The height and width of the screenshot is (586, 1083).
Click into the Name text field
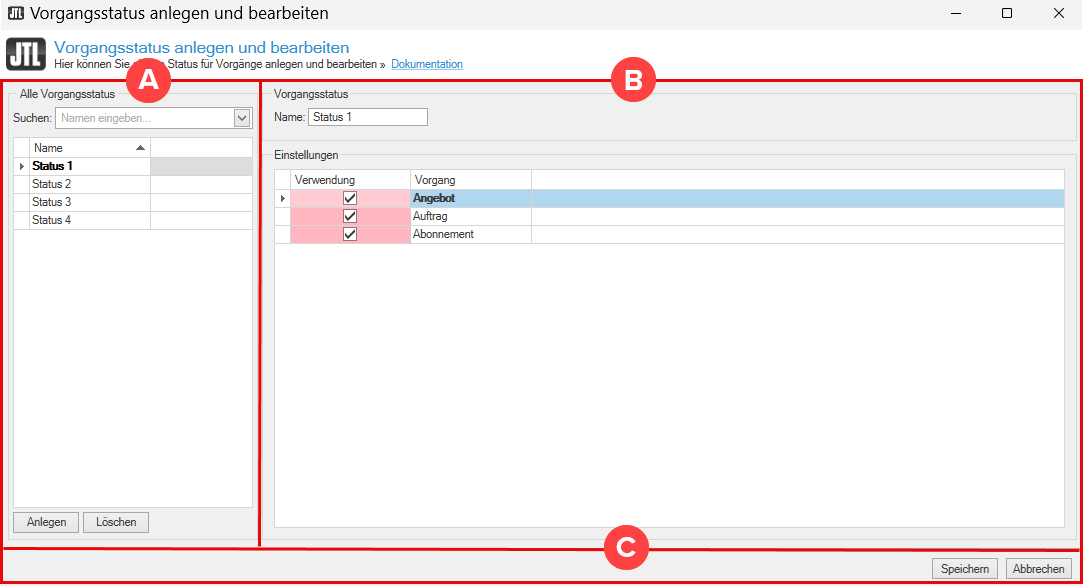click(367, 117)
